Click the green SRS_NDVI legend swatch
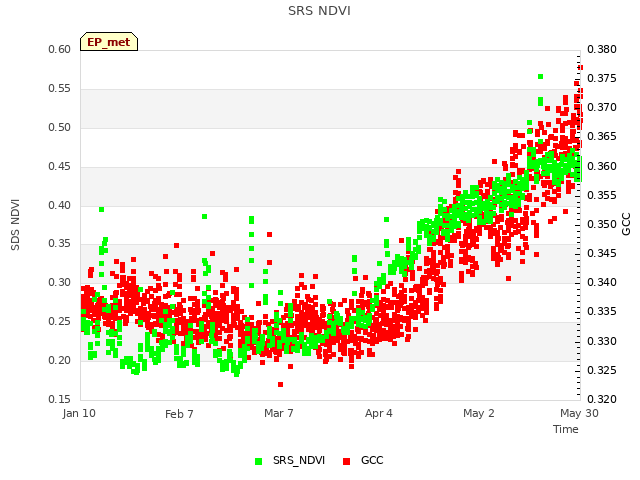This screenshot has height=480, width=640. point(258,461)
